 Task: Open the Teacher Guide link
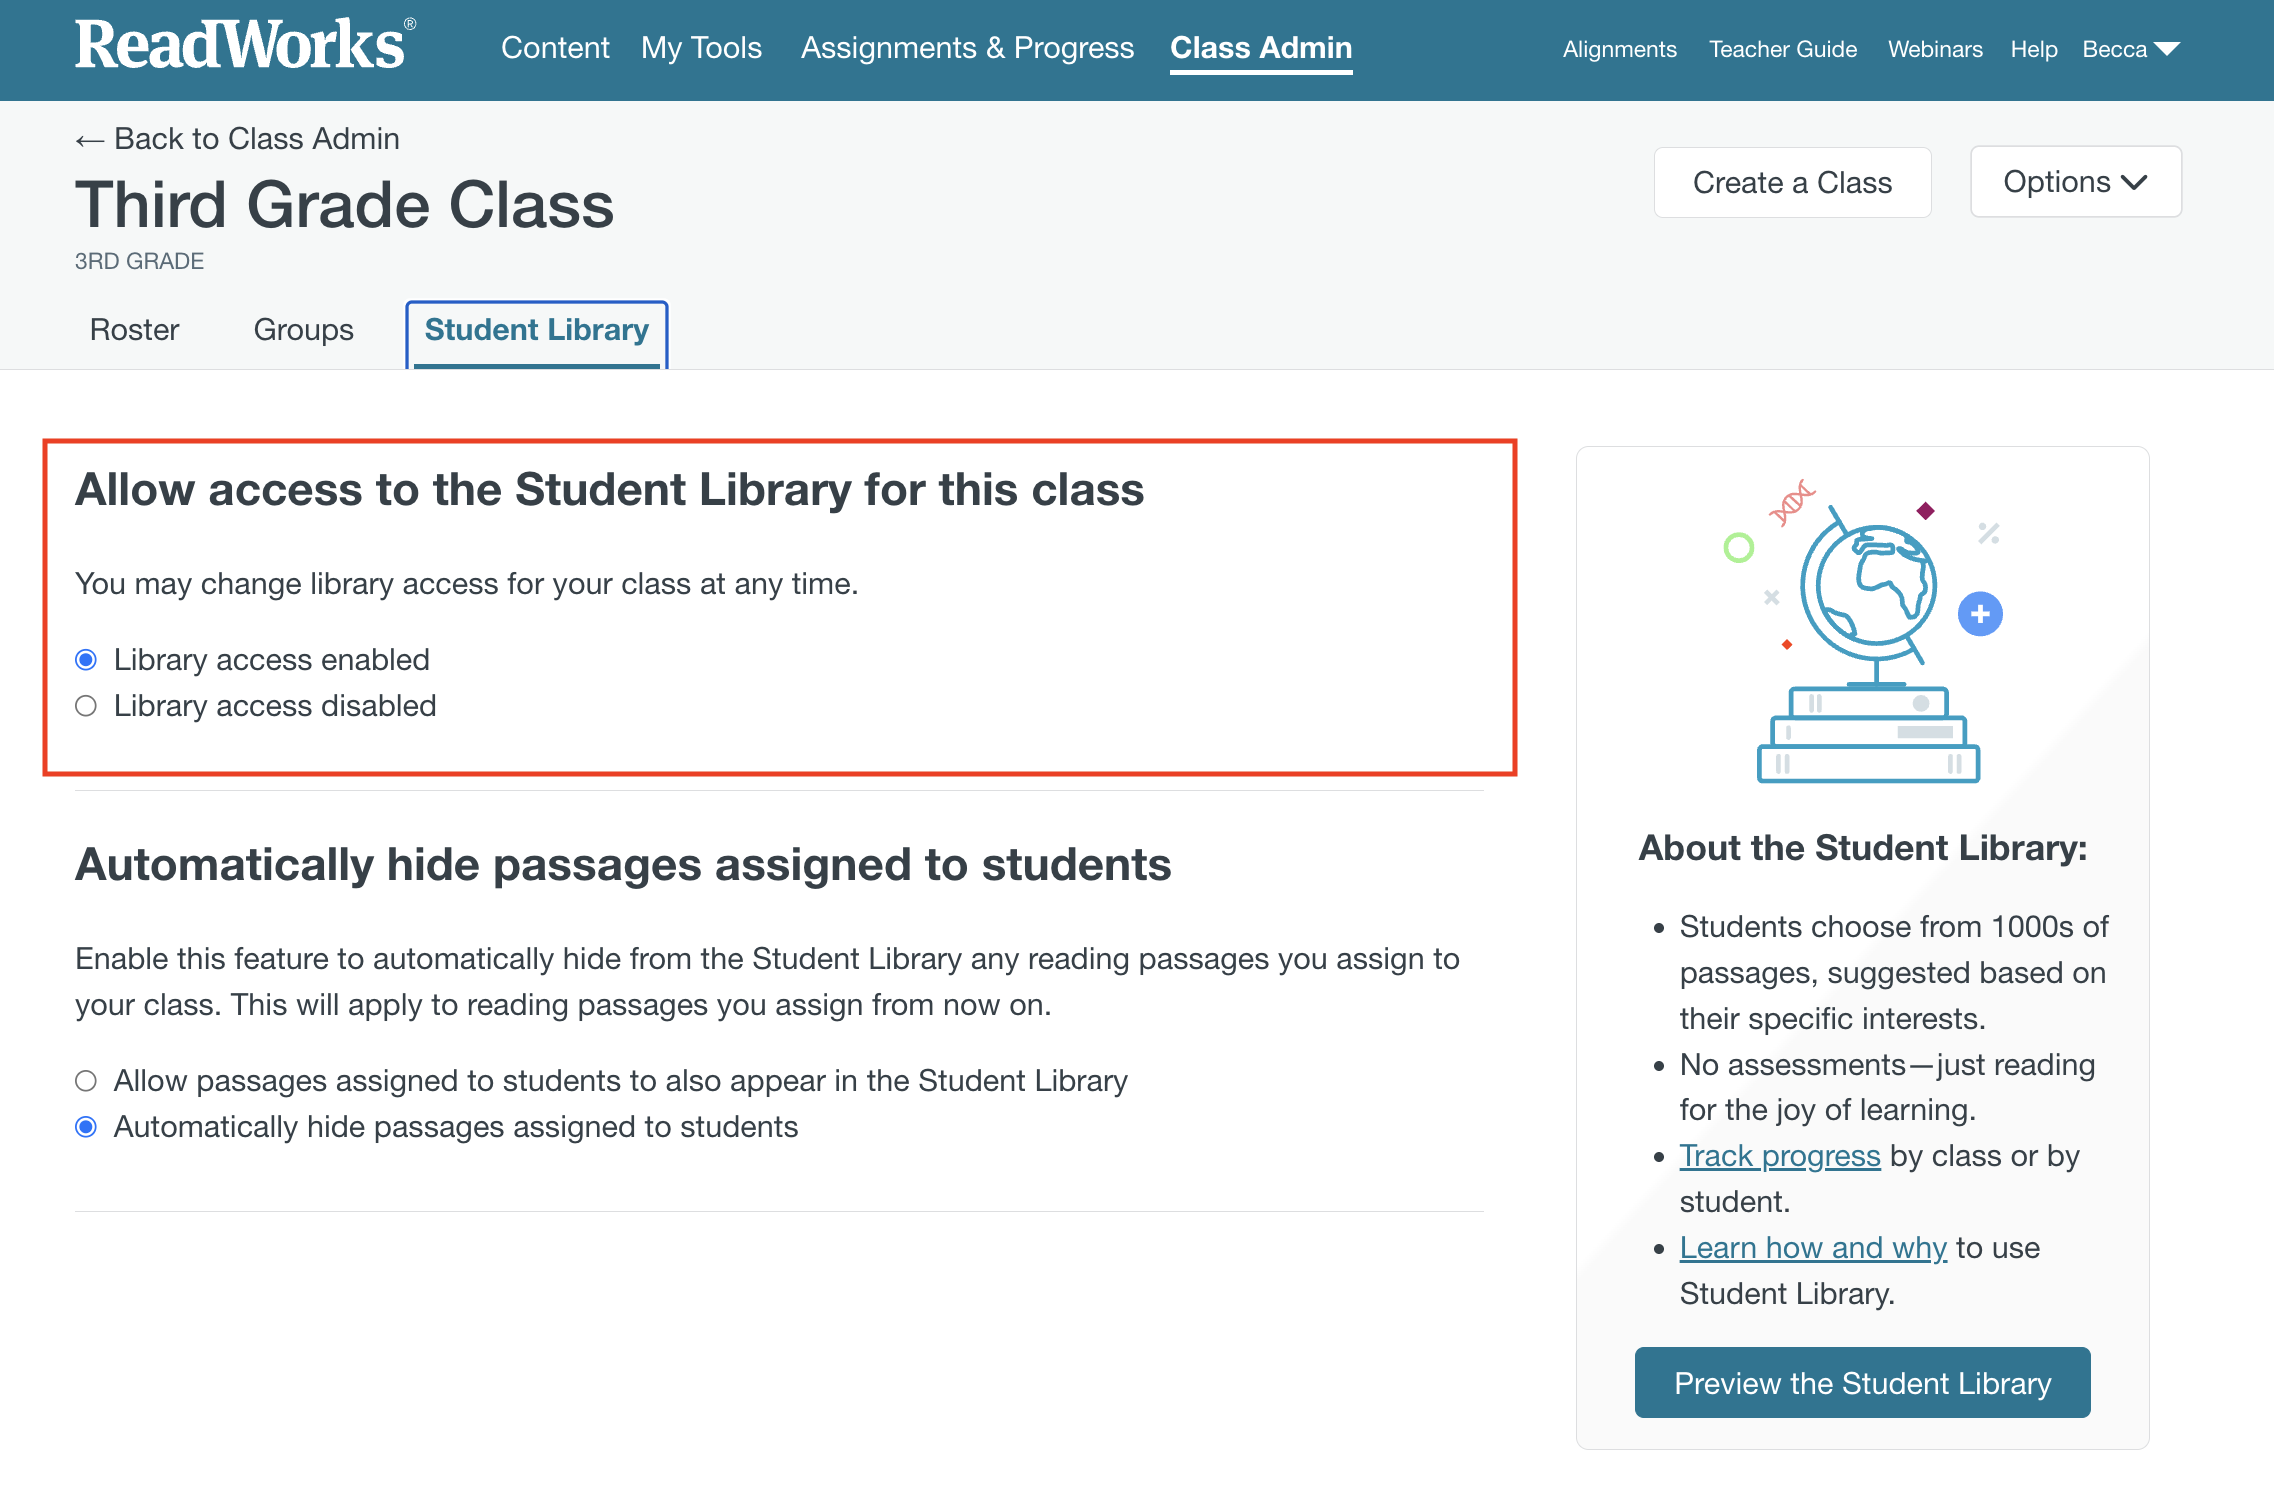click(x=1782, y=49)
